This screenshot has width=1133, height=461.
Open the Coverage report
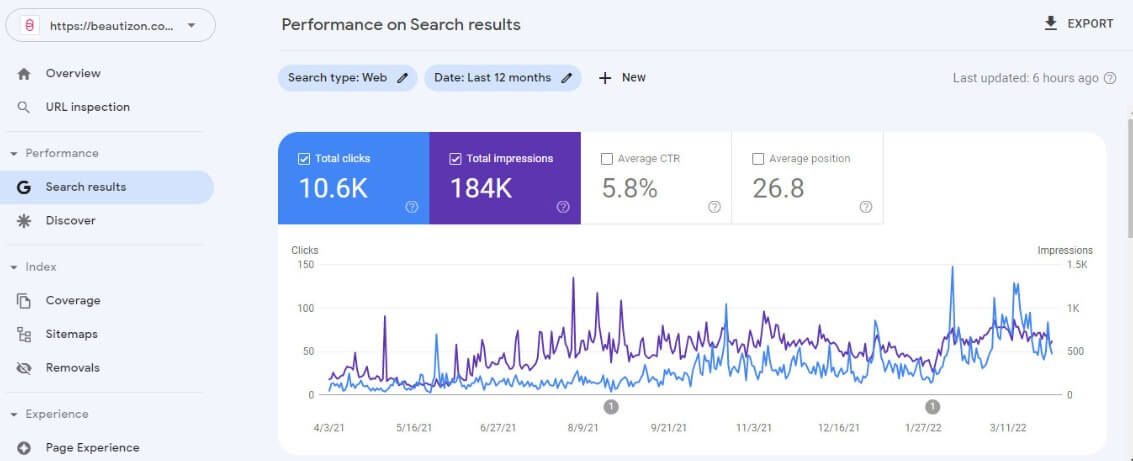[72, 300]
